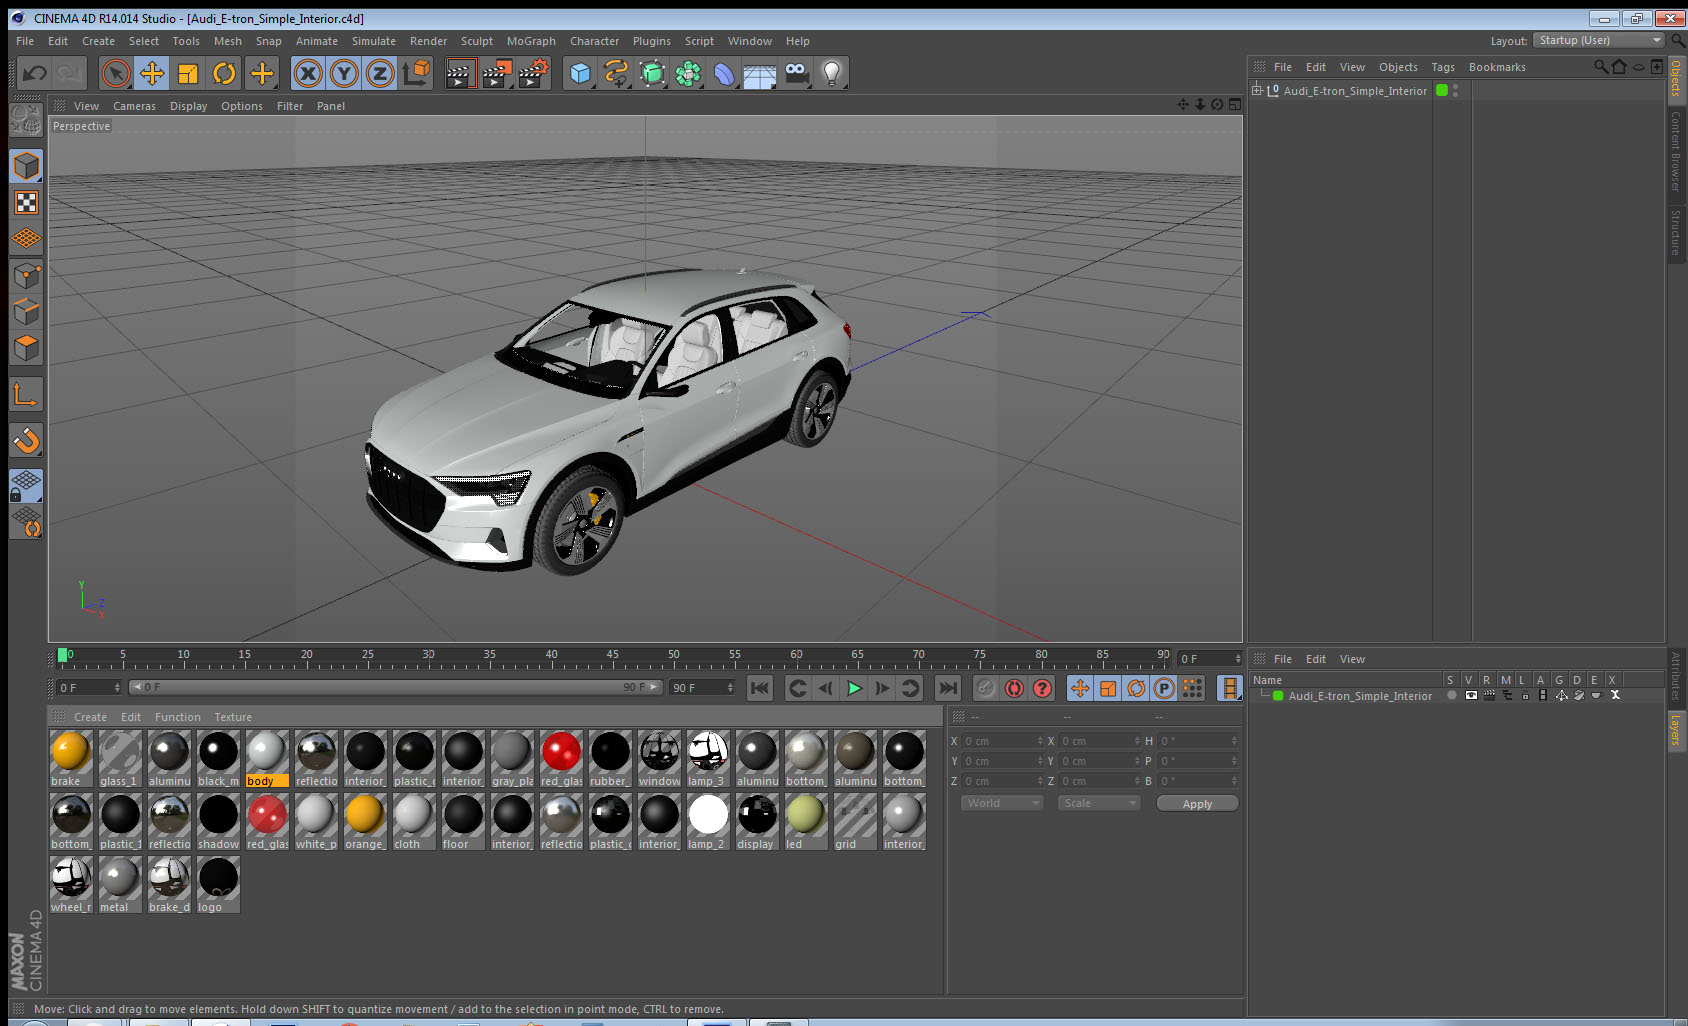This screenshot has width=1688, height=1026.
Task: Select the brake material swatch
Action: (71, 759)
